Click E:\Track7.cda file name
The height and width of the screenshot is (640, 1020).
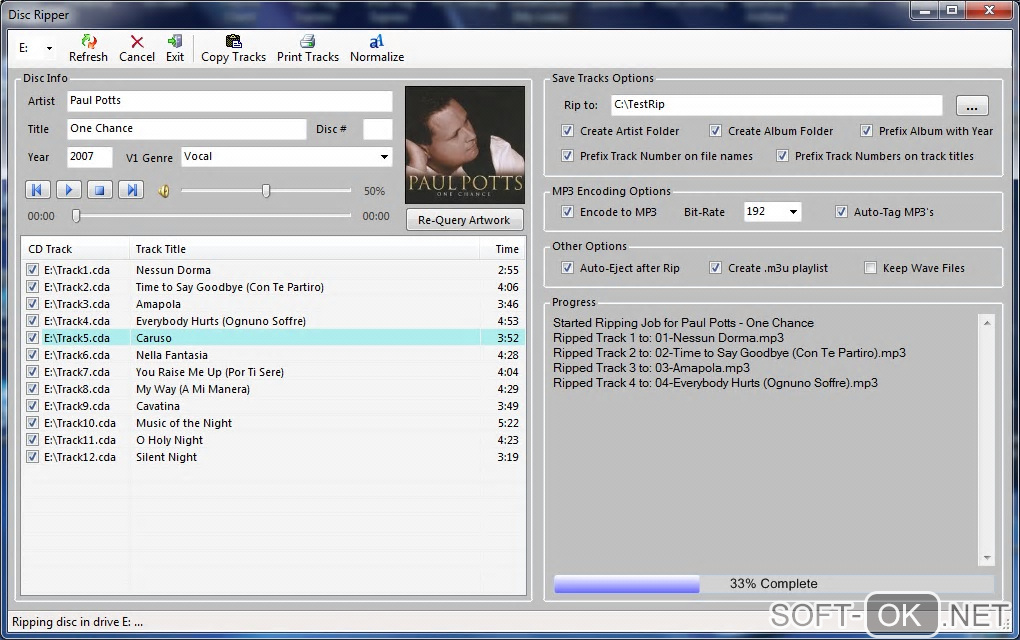[x=77, y=372]
